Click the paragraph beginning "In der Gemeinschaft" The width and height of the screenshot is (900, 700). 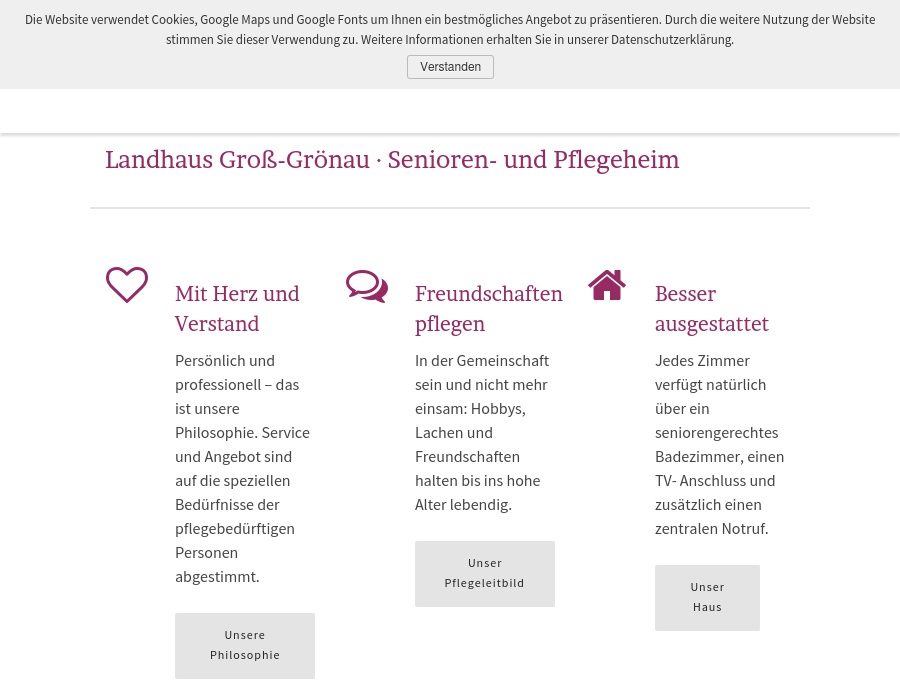tap(483, 432)
